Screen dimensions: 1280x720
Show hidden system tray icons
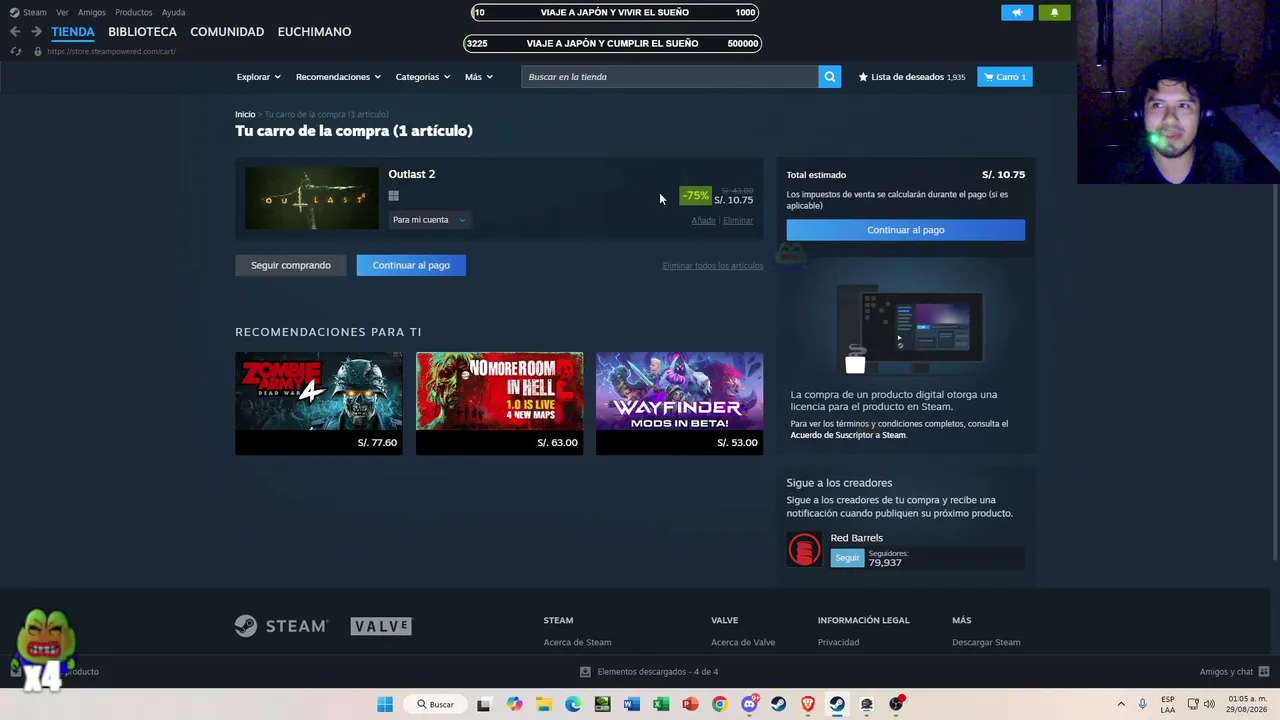(1121, 704)
